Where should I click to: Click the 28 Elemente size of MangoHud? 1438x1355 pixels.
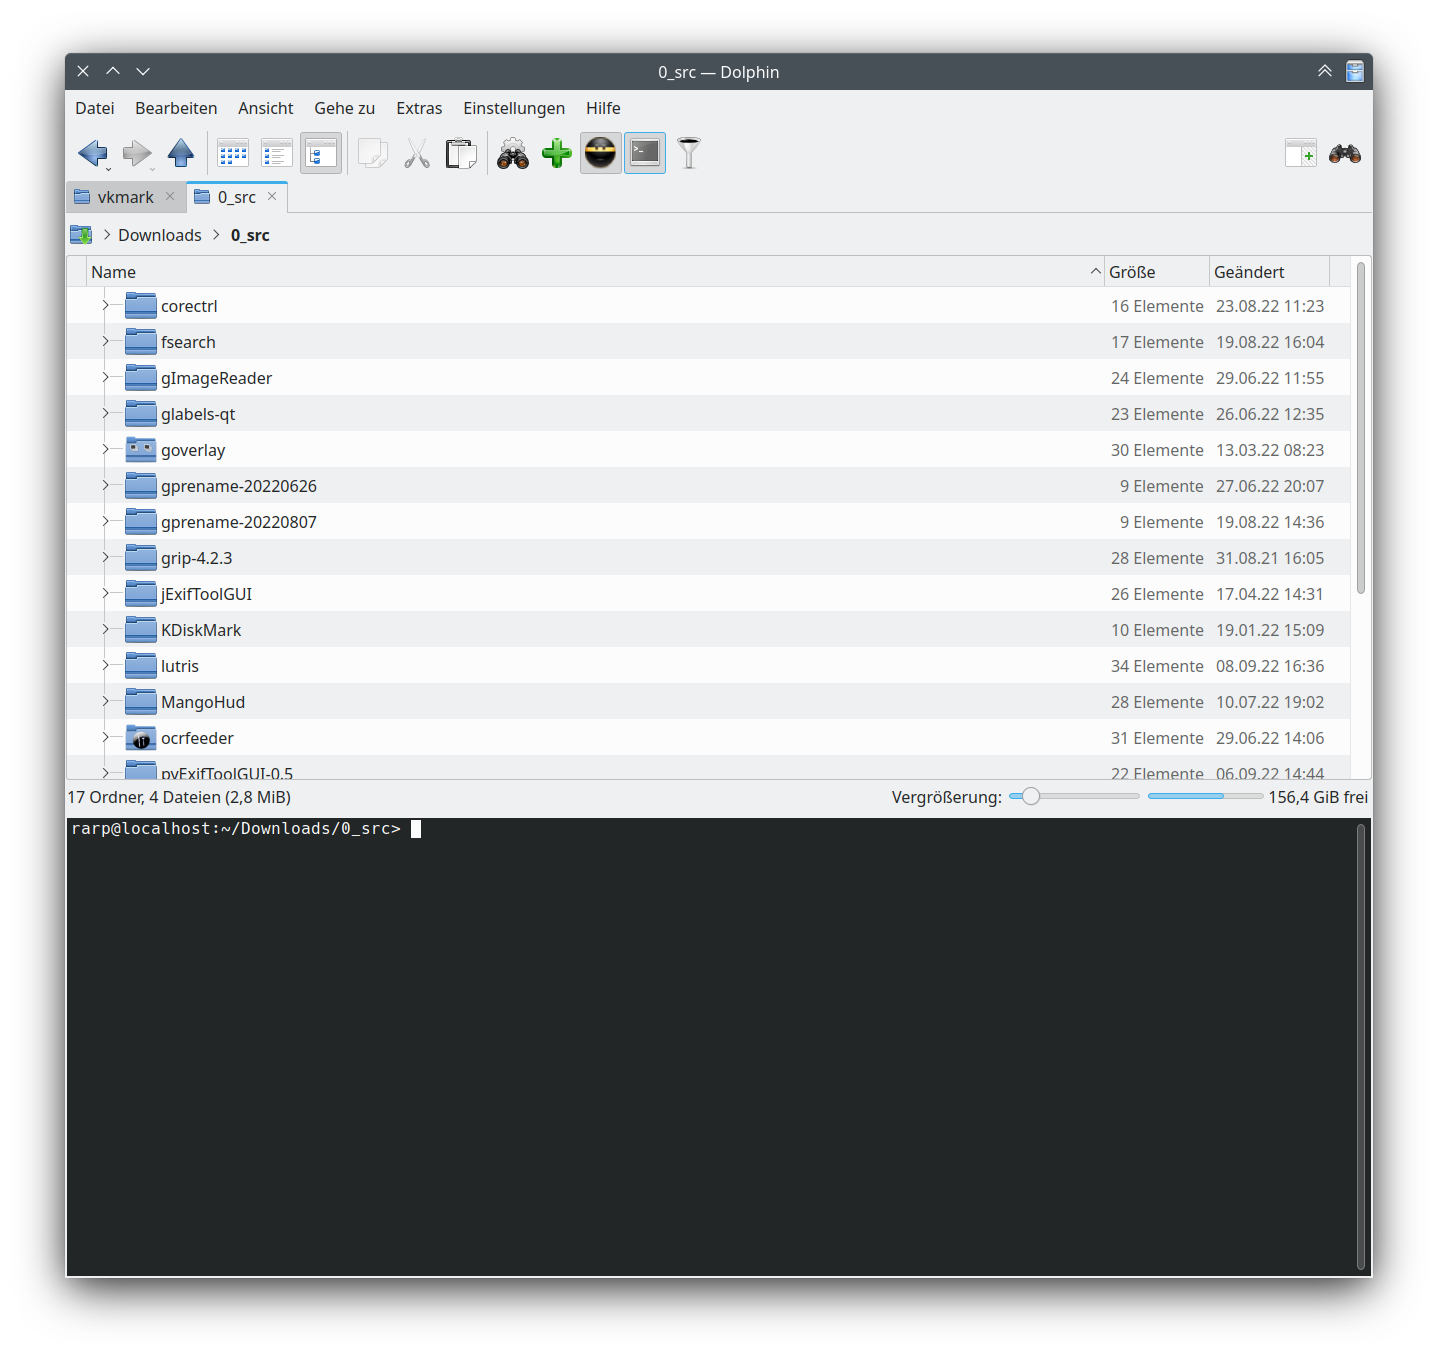(x=1157, y=702)
